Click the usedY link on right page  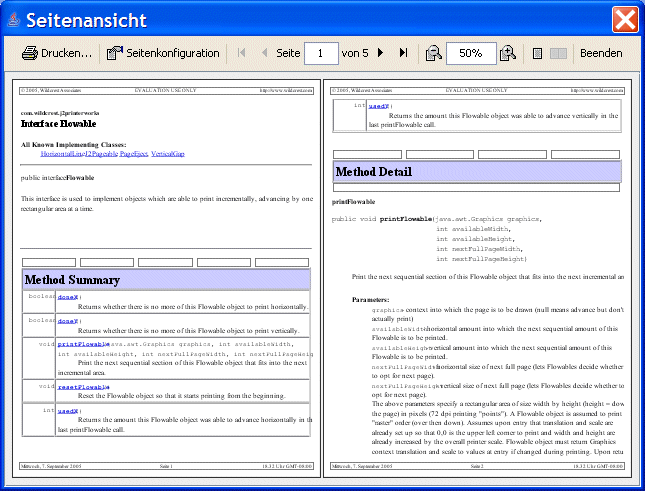[378, 106]
